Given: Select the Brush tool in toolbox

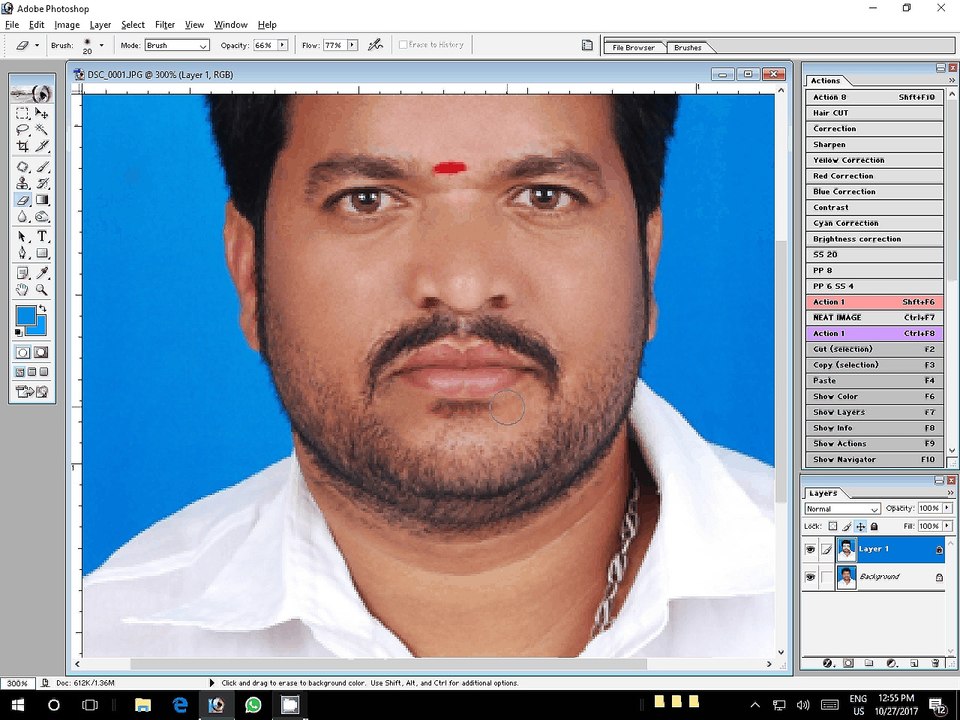Looking at the screenshot, I should coord(42,167).
